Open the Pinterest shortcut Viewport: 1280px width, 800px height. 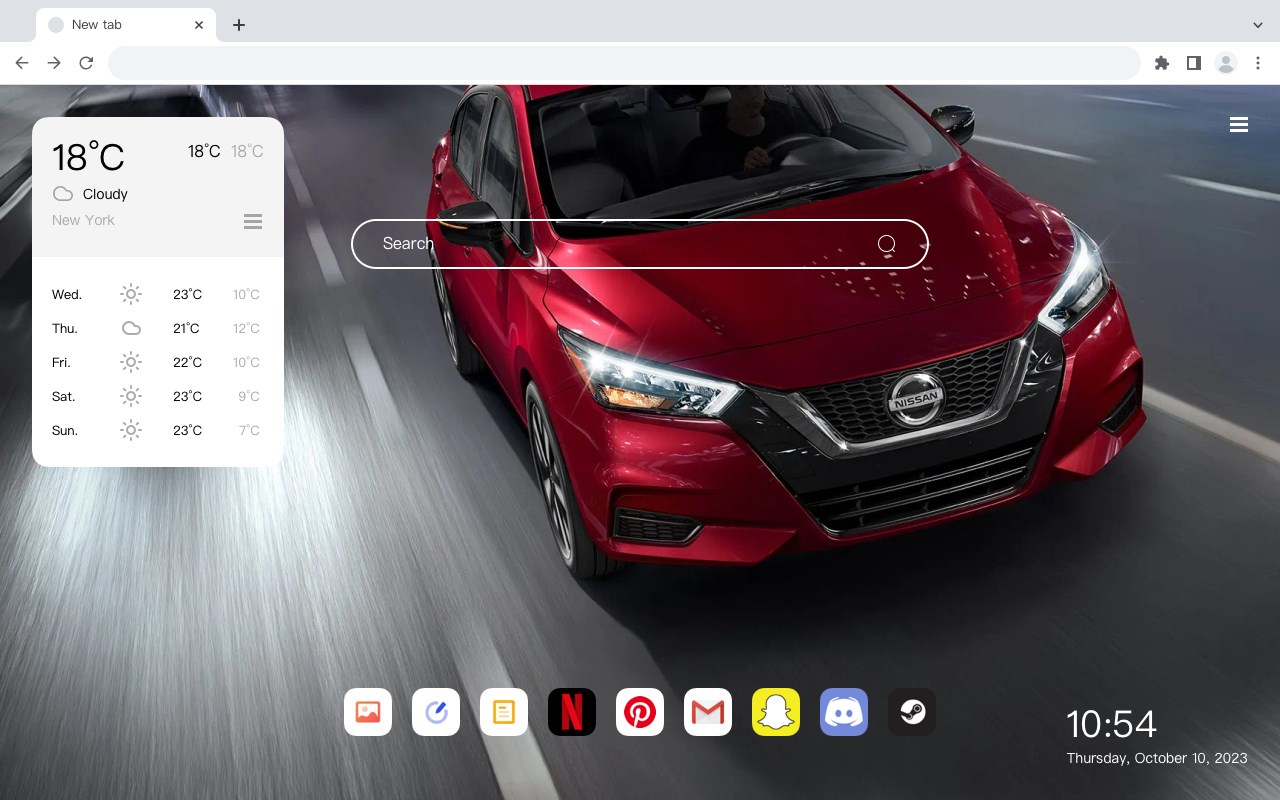640,712
